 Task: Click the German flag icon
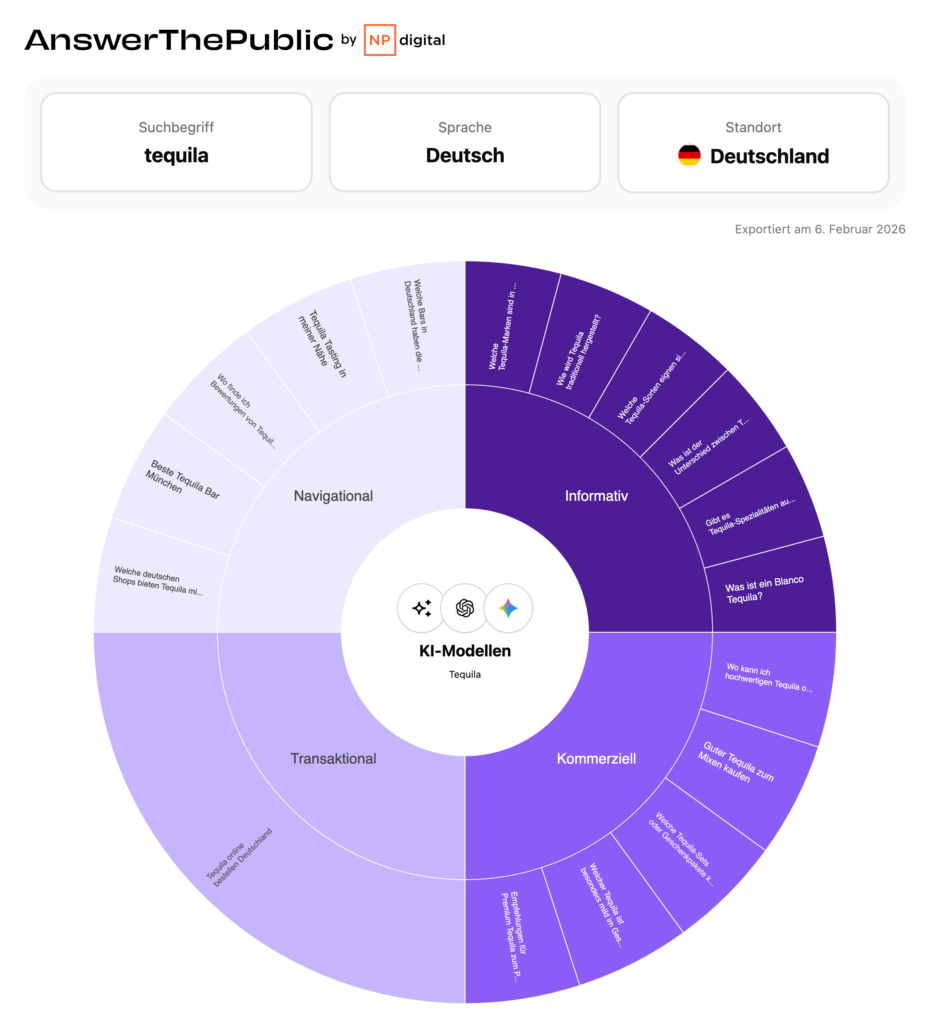[689, 156]
